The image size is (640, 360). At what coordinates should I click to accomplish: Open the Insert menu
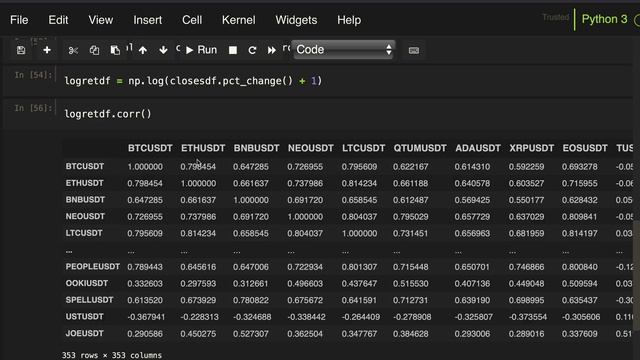(x=147, y=20)
